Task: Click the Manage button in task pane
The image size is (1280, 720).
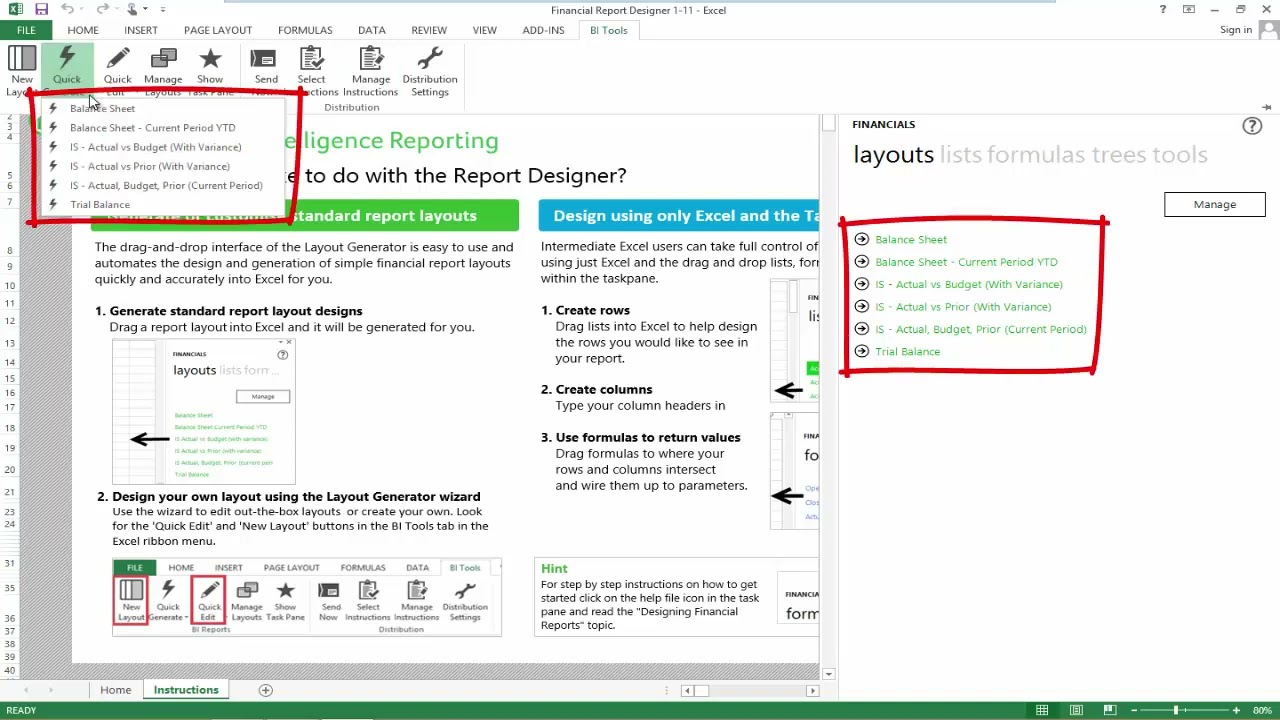Action: [1215, 204]
